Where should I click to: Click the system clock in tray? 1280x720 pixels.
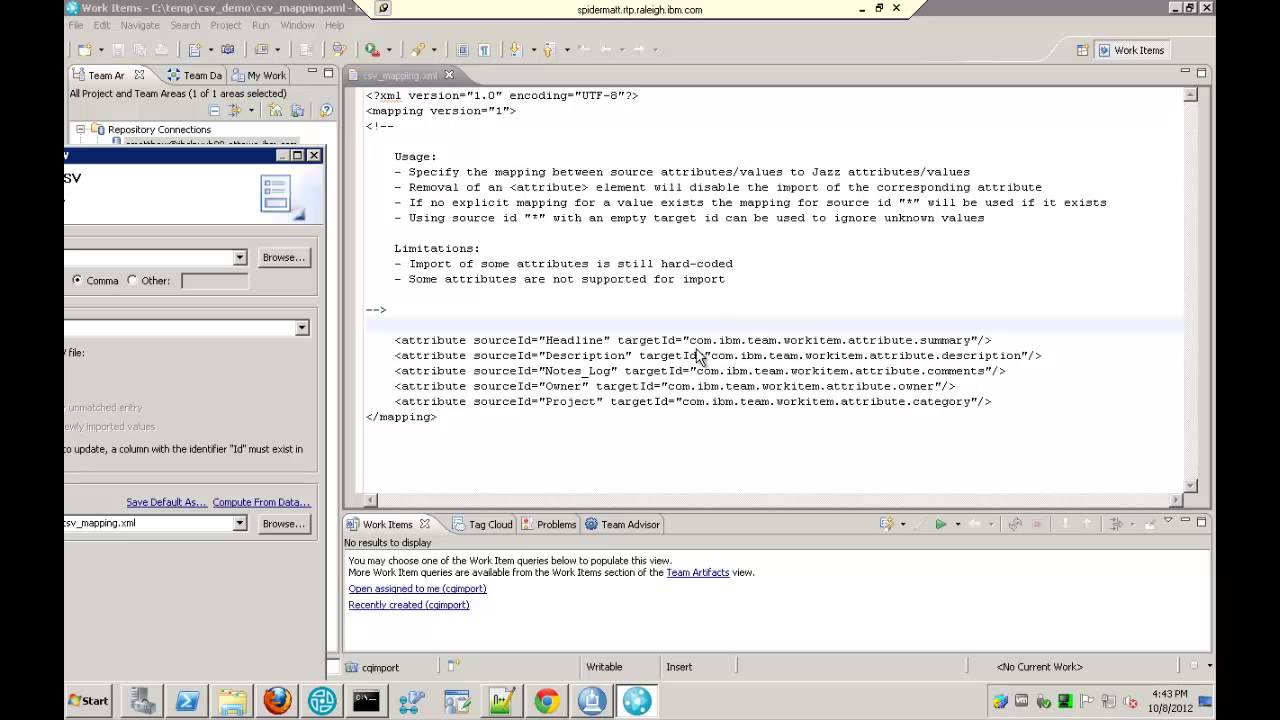[x=1170, y=701]
